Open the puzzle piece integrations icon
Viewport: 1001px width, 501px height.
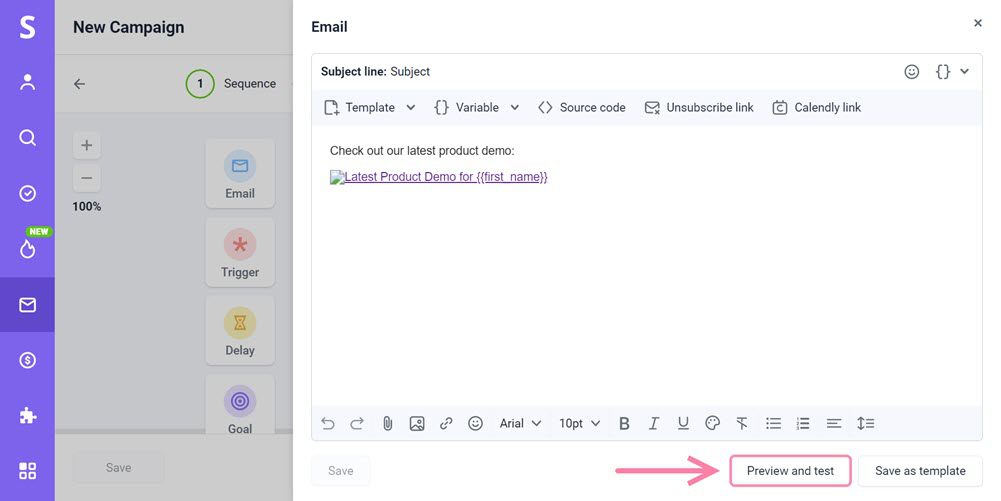27,416
